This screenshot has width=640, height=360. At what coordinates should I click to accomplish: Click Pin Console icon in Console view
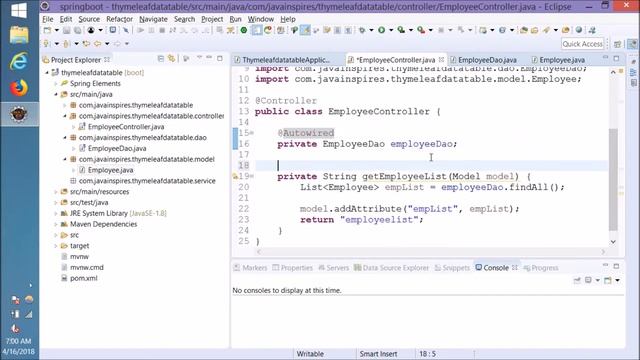click(577, 280)
